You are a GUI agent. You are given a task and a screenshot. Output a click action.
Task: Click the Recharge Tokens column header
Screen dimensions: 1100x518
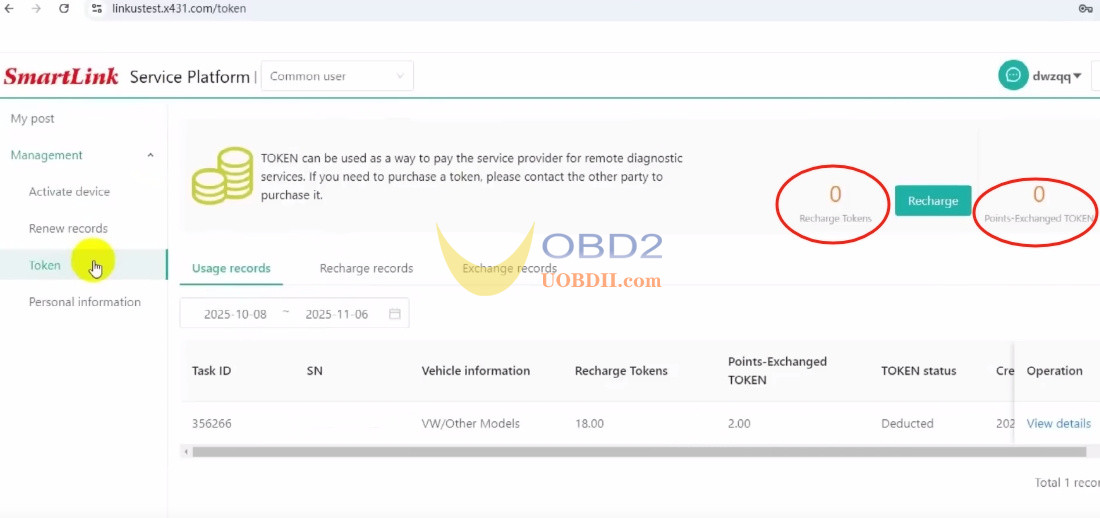click(621, 371)
